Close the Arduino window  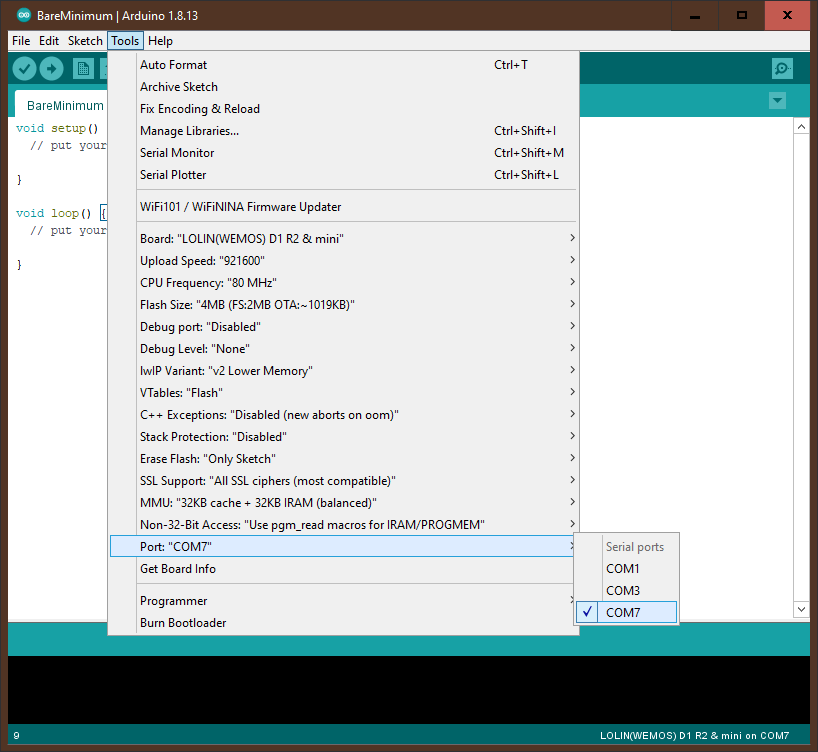pyautogui.click(x=787, y=16)
